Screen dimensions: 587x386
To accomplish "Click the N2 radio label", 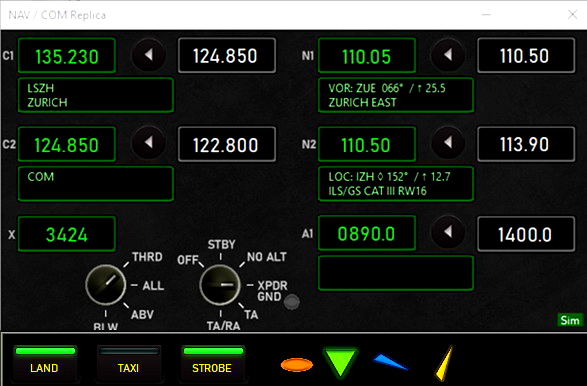I will coord(308,144).
